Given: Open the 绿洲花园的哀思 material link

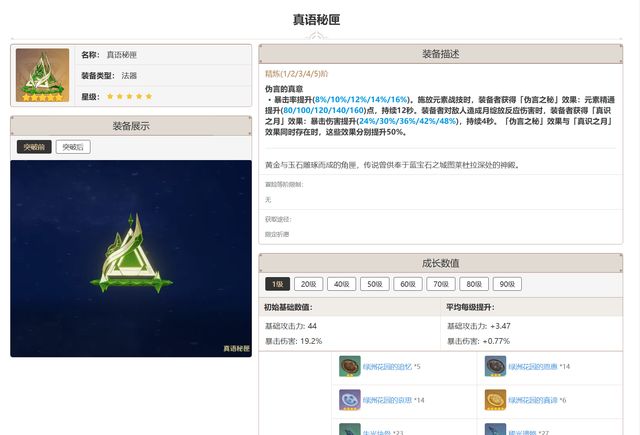Looking at the screenshot, I should (x=387, y=400).
